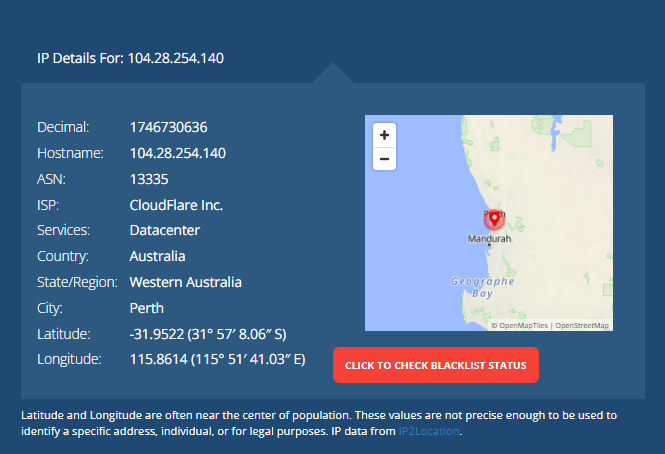The width and height of the screenshot is (665, 454).
Task: Click the ASN number 13335
Action: click(149, 179)
